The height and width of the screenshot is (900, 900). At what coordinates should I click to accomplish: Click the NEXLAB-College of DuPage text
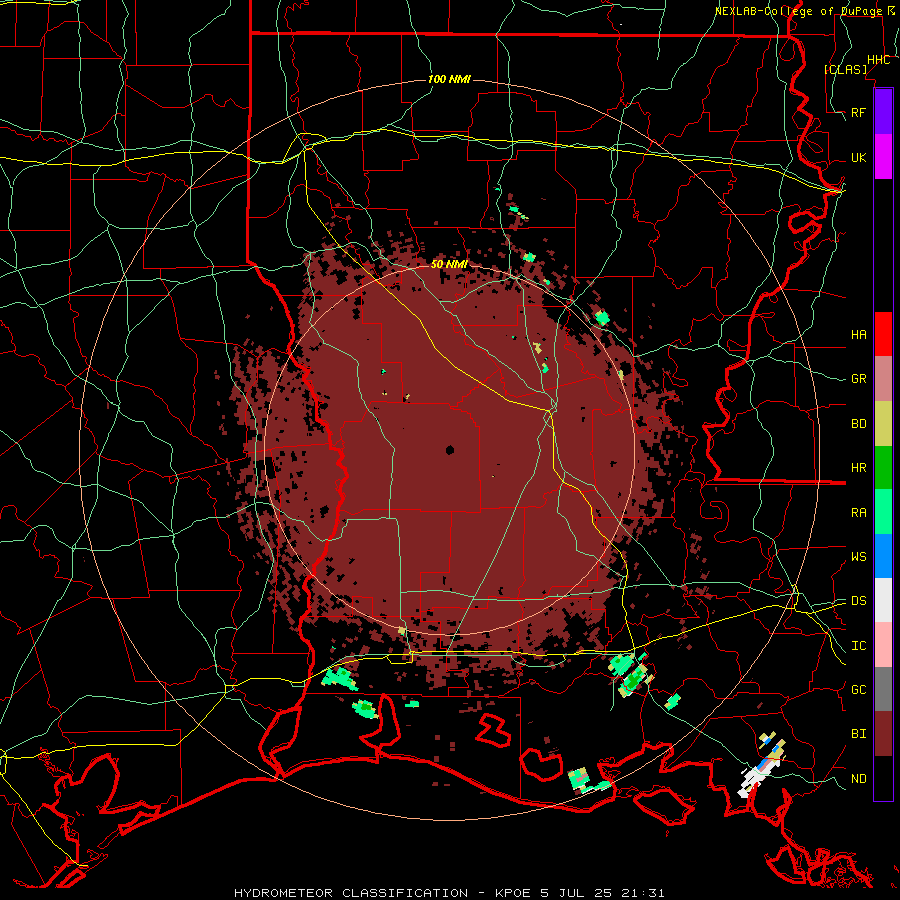798,11
